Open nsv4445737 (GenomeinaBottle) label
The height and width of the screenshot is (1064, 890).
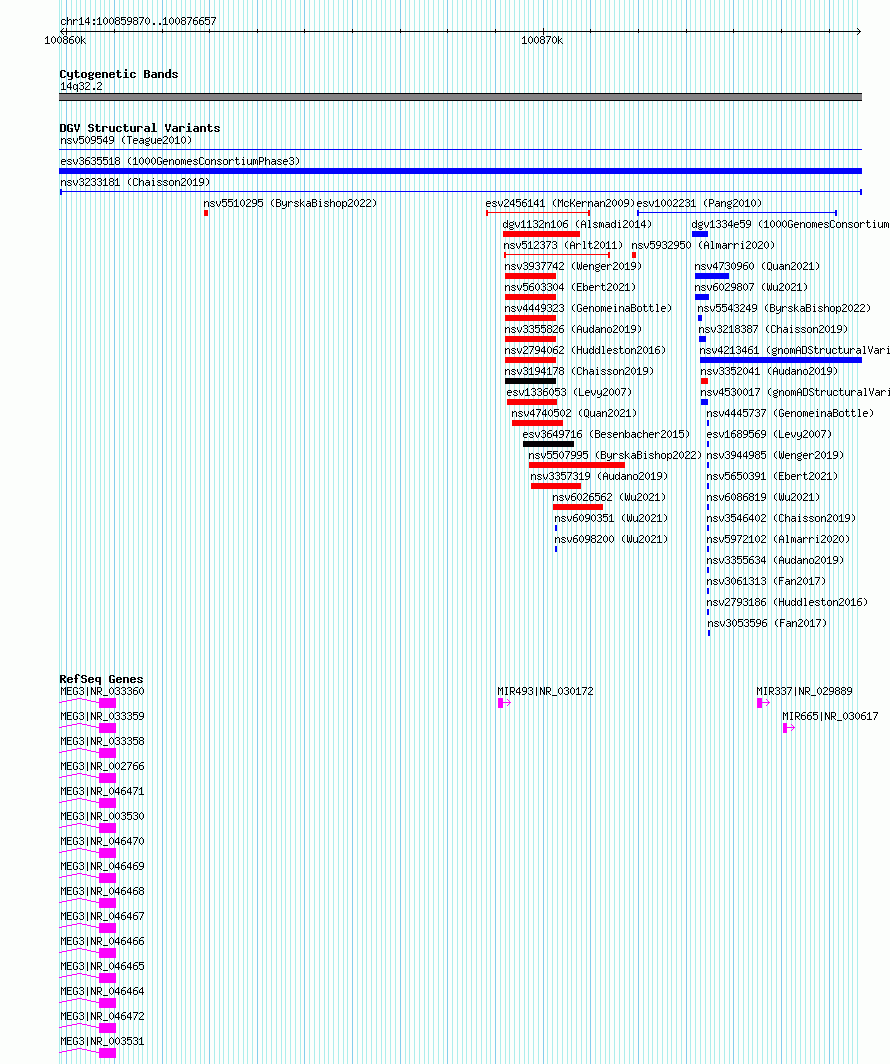(x=790, y=413)
